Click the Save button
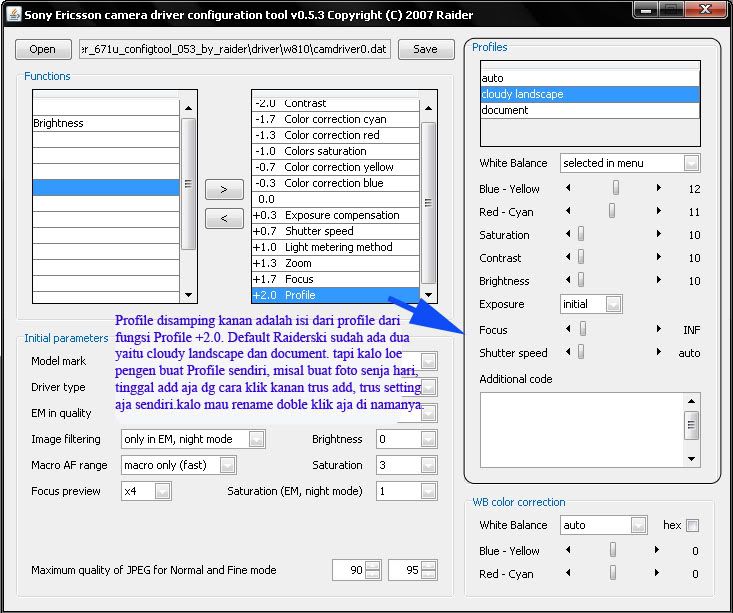 [x=426, y=49]
